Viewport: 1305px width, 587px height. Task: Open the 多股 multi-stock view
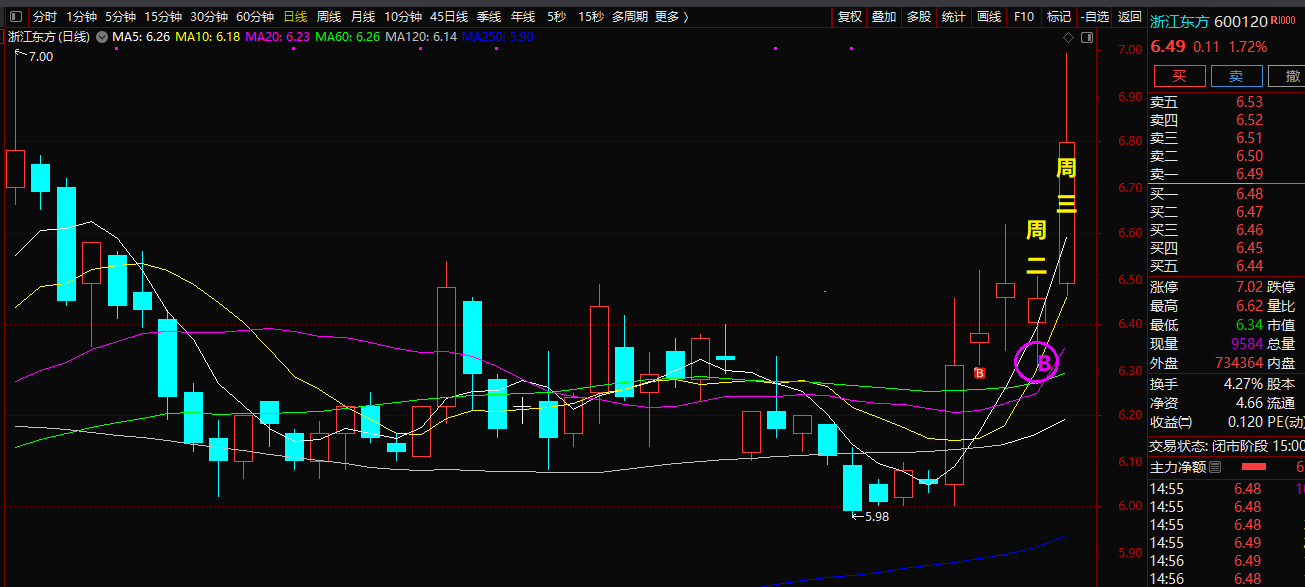tap(919, 17)
